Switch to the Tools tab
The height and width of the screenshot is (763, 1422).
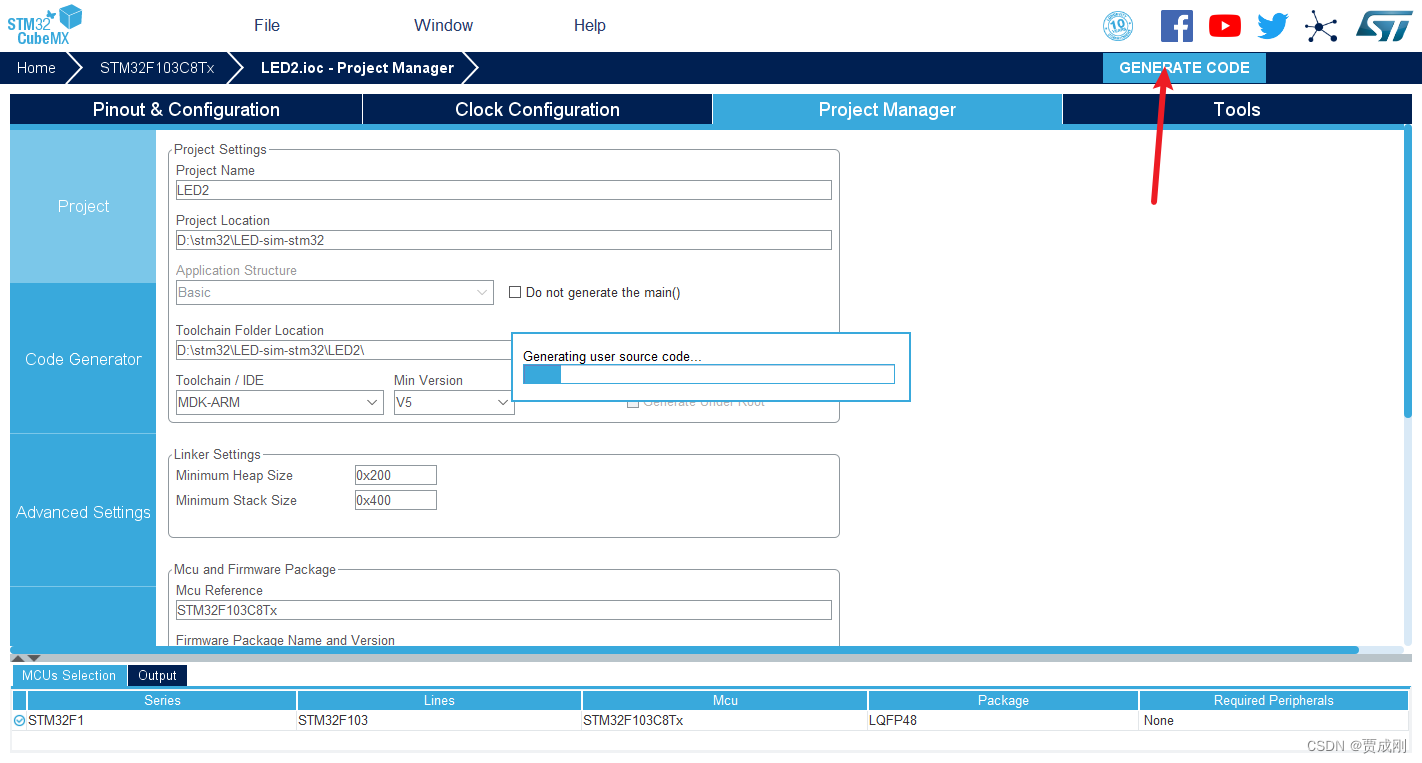pyautogui.click(x=1237, y=110)
